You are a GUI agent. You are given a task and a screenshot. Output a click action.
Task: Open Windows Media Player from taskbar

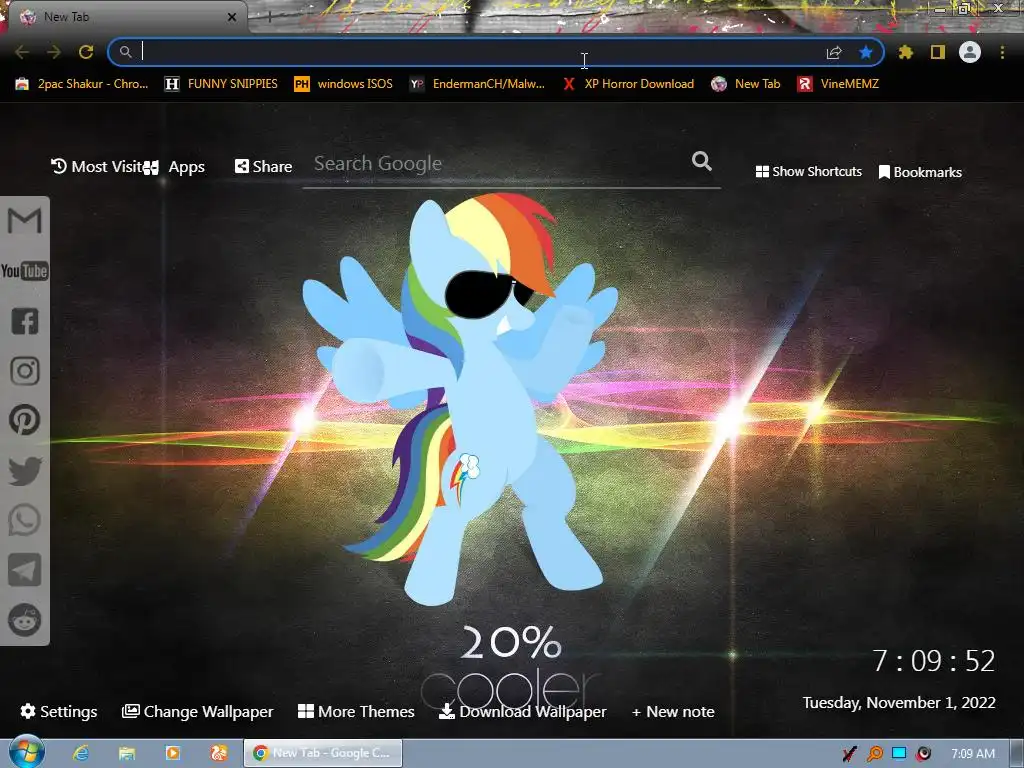pyautogui.click(x=173, y=754)
